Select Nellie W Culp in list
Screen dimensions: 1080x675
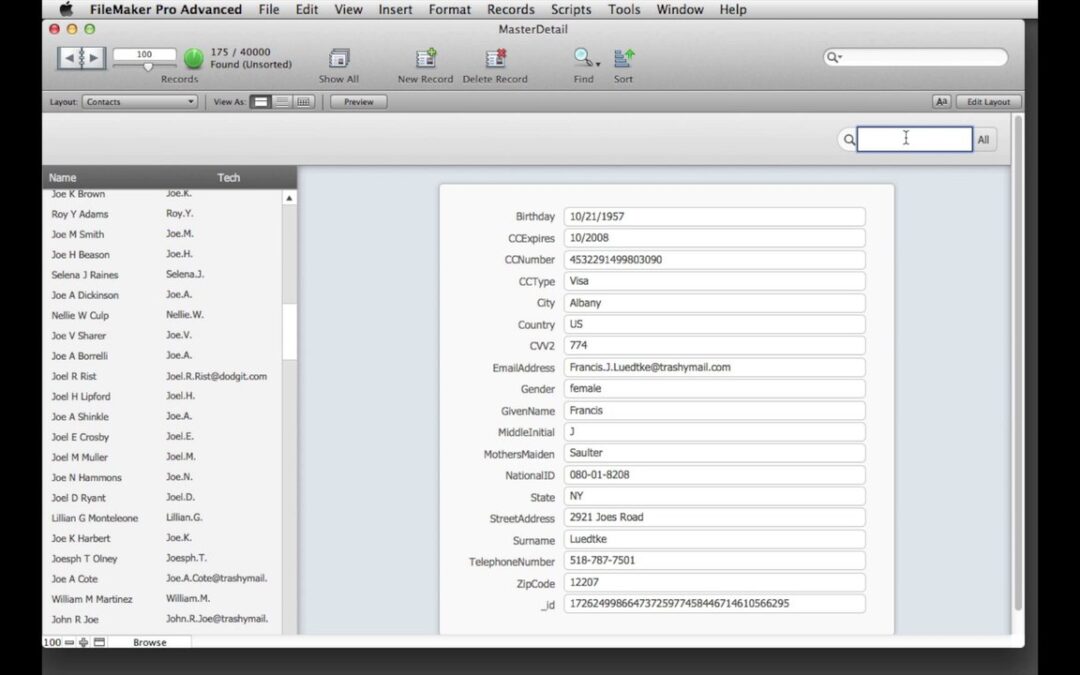pos(80,315)
